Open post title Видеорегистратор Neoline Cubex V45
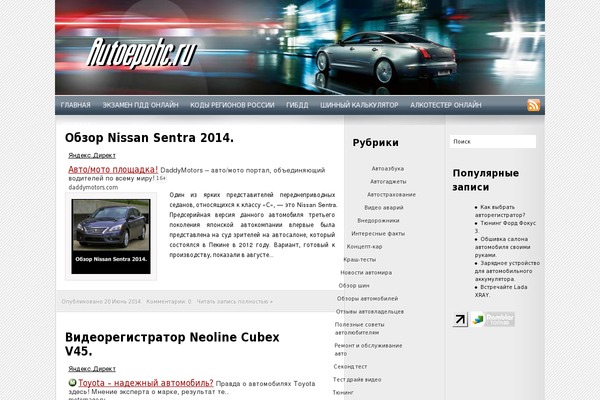 point(172,344)
